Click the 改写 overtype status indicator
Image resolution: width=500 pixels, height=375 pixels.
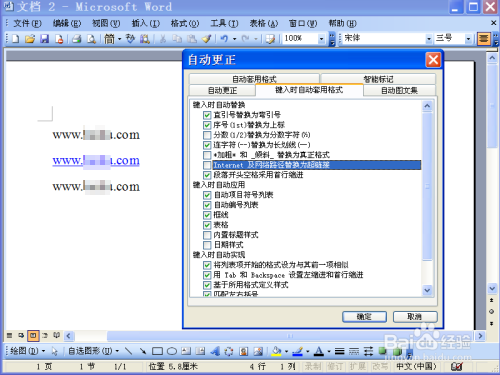380,367
